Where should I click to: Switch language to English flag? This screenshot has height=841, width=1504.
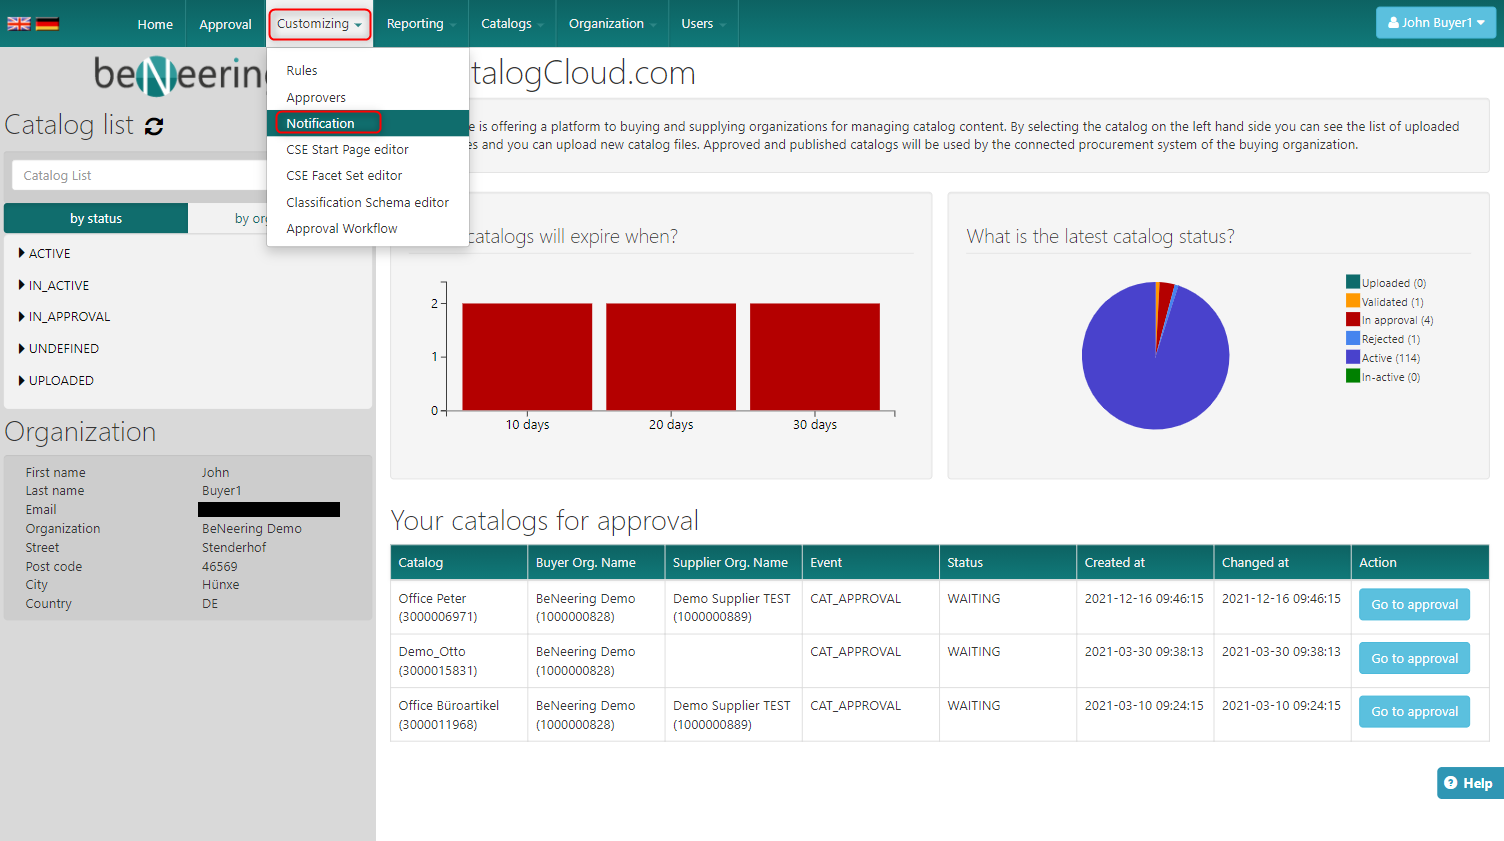click(18, 24)
